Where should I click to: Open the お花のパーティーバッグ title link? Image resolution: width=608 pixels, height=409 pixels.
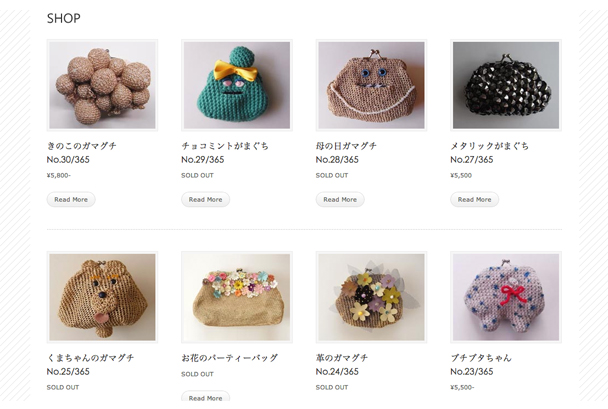click(x=230, y=358)
